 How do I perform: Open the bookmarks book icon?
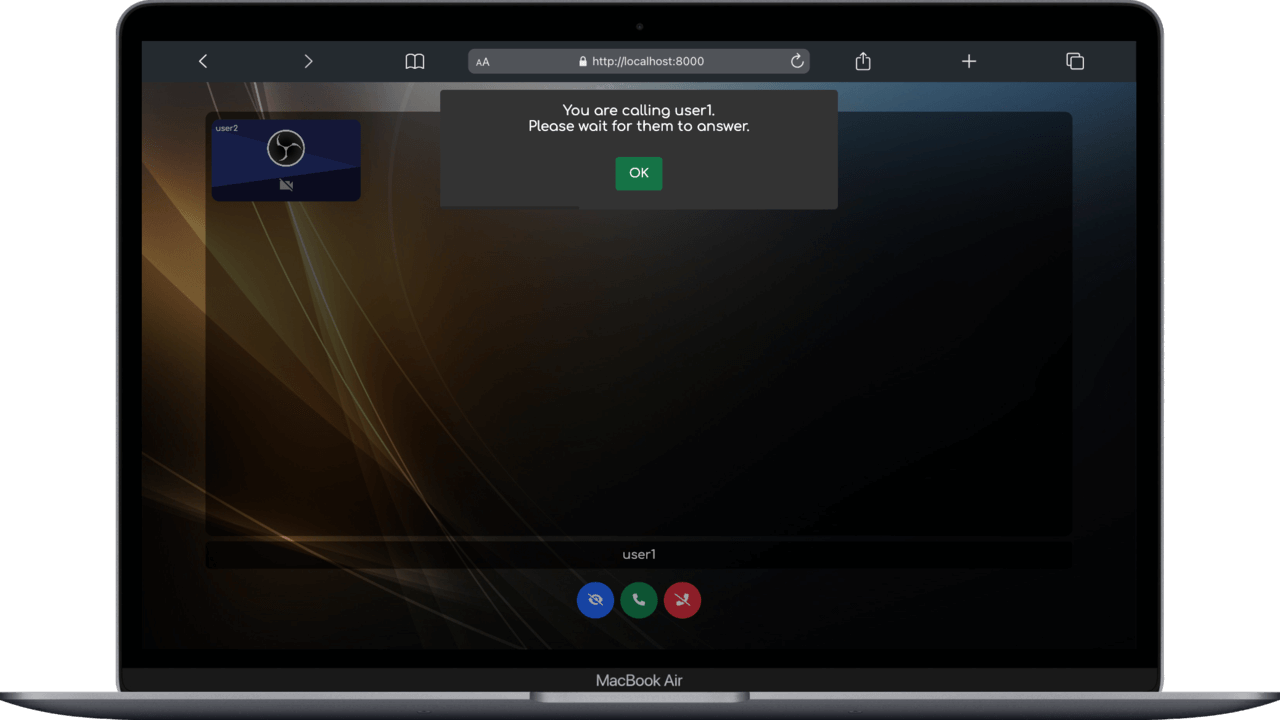(414, 61)
